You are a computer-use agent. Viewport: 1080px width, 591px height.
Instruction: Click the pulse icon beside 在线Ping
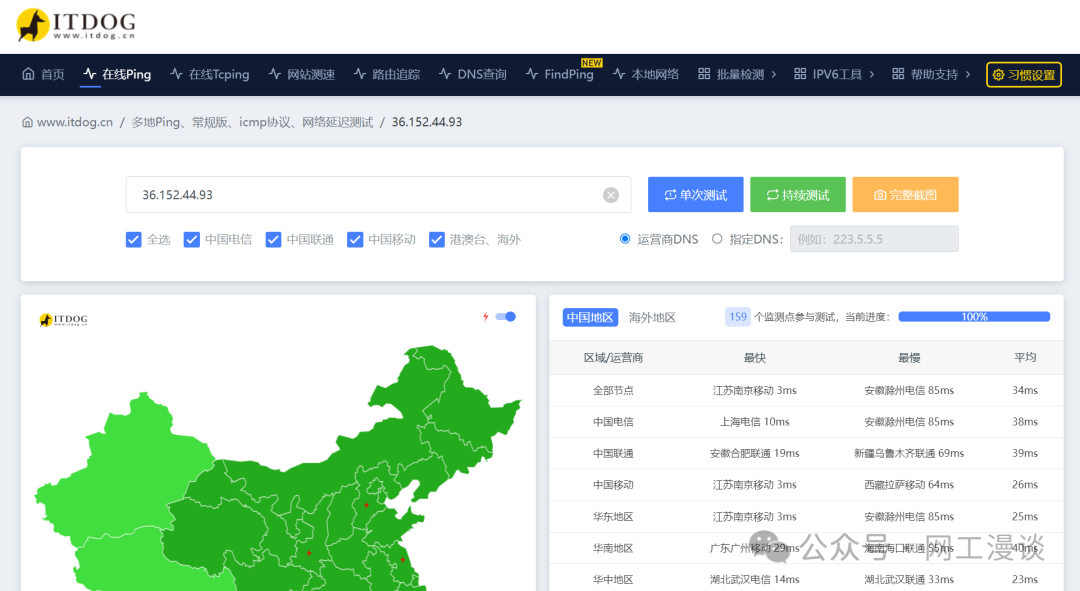pyautogui.click(x=90, y=74)
